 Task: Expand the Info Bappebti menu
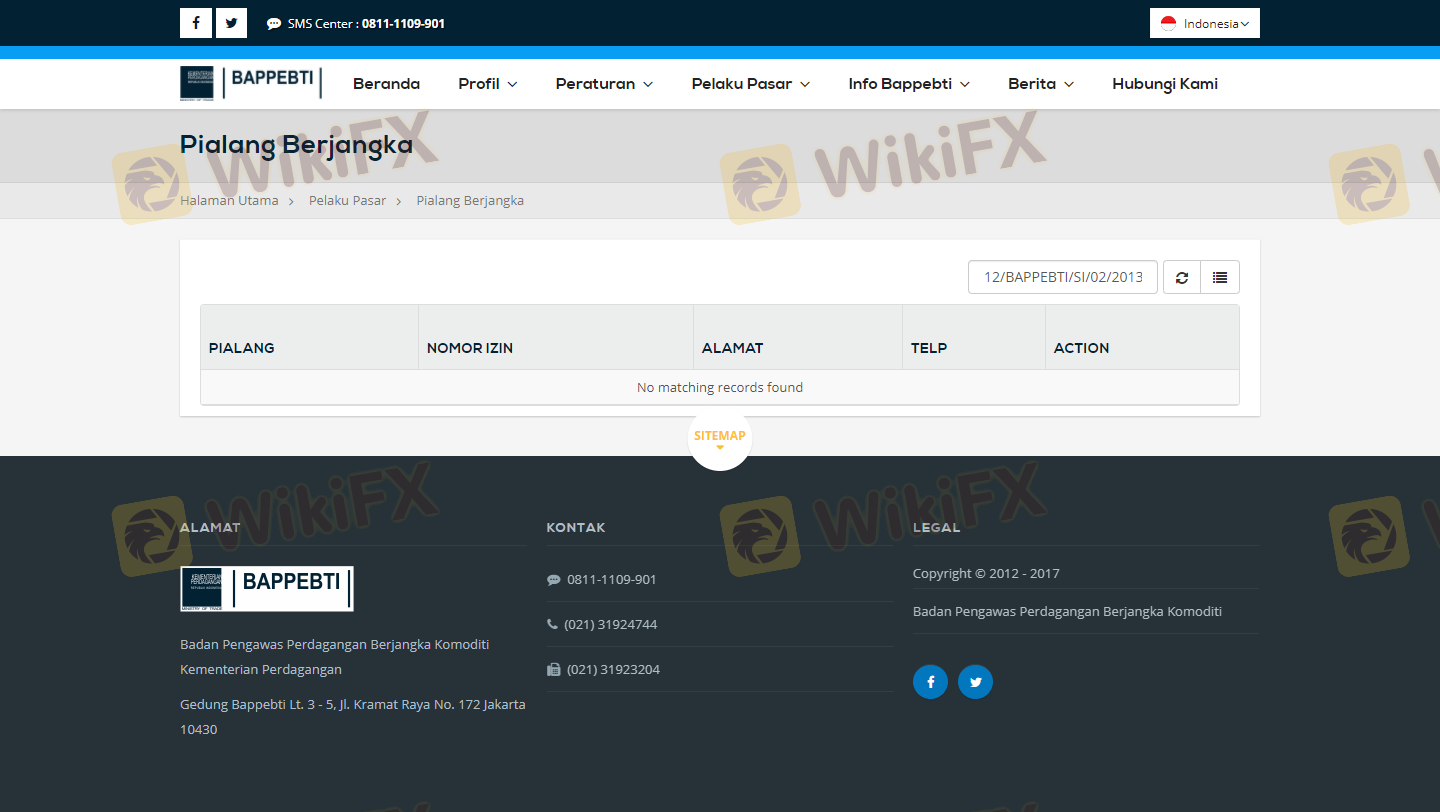[x=908, y=84]
